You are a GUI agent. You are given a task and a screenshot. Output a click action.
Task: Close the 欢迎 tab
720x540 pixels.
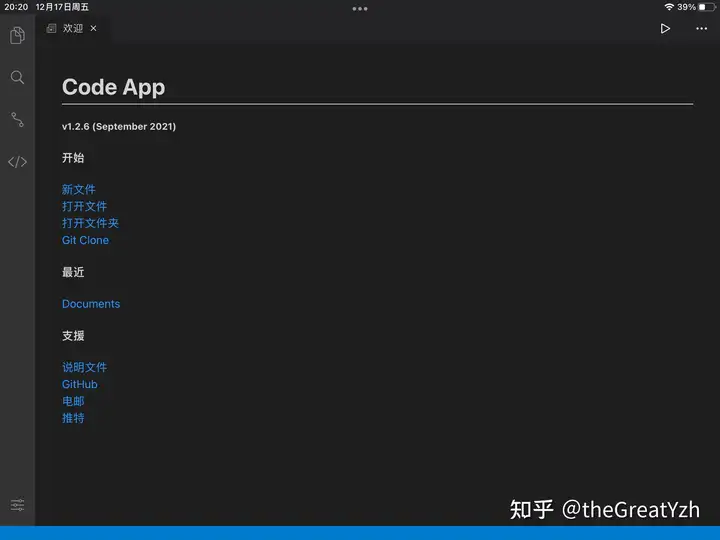coord(93,28)
